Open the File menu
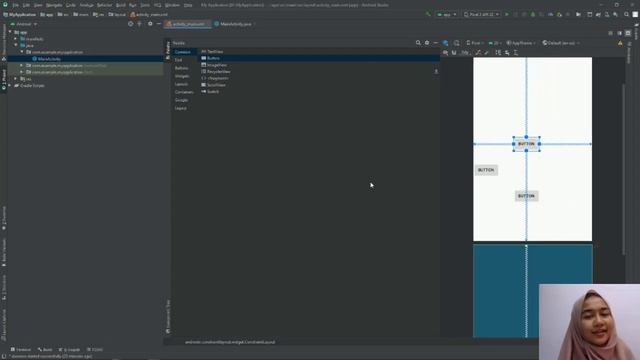640x360 pixels. click(x=16, y=5)
